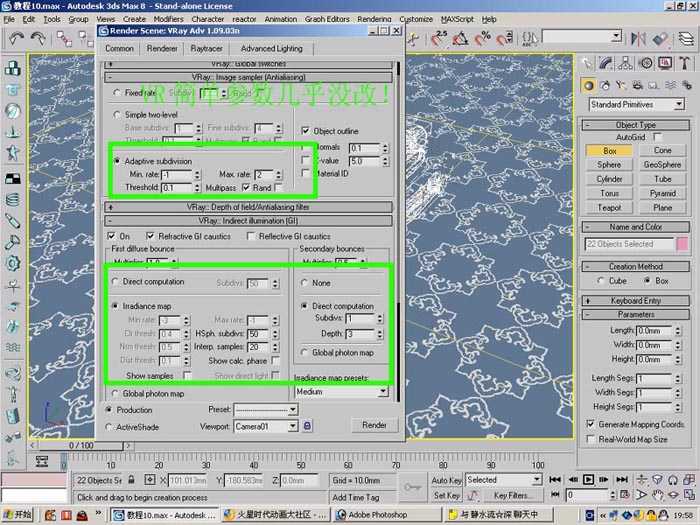Enable Real-World Map Size
This screenshot has height=525, width=700.
591,439
